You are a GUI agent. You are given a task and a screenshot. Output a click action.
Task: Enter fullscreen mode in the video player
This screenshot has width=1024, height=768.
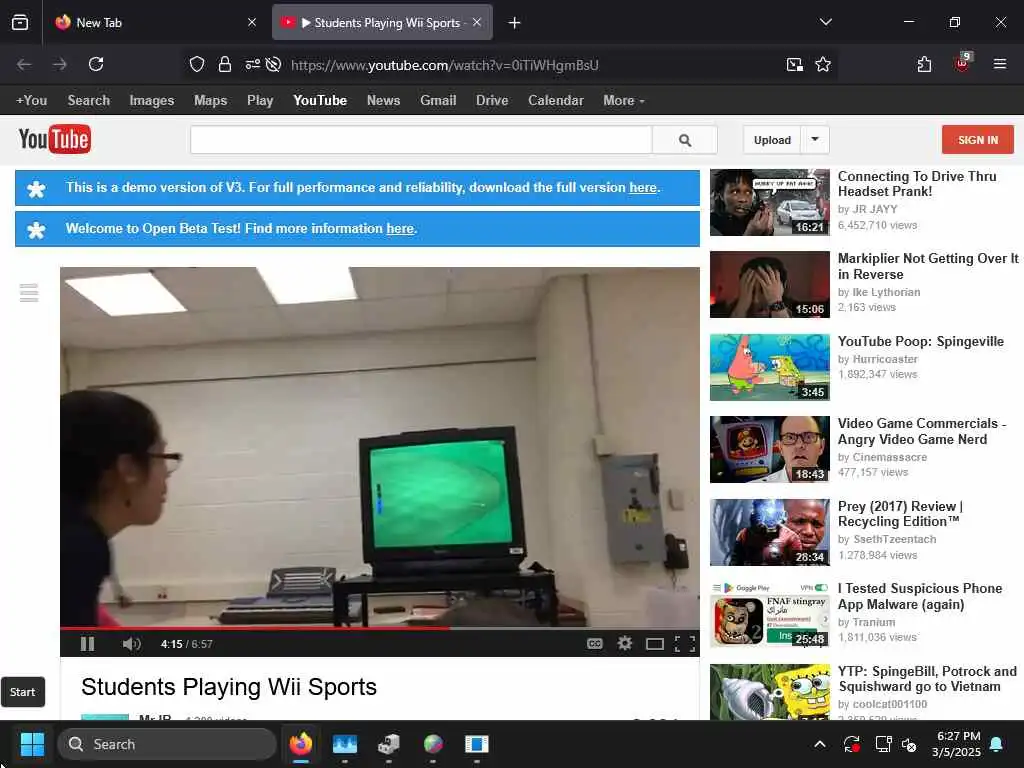(684, 645)
